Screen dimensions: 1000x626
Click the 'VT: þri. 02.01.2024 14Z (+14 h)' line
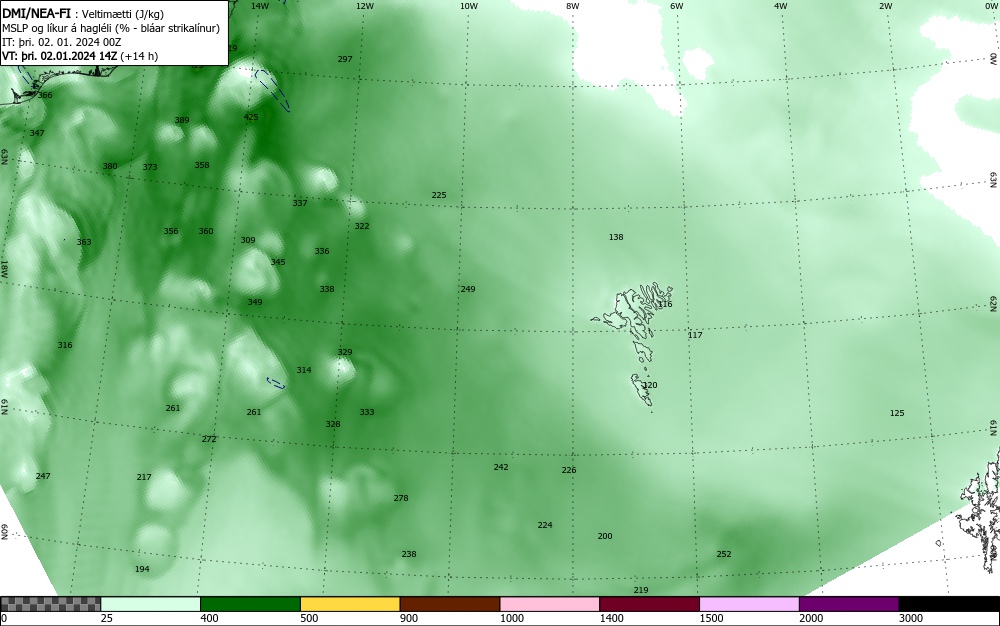(80, 56)
